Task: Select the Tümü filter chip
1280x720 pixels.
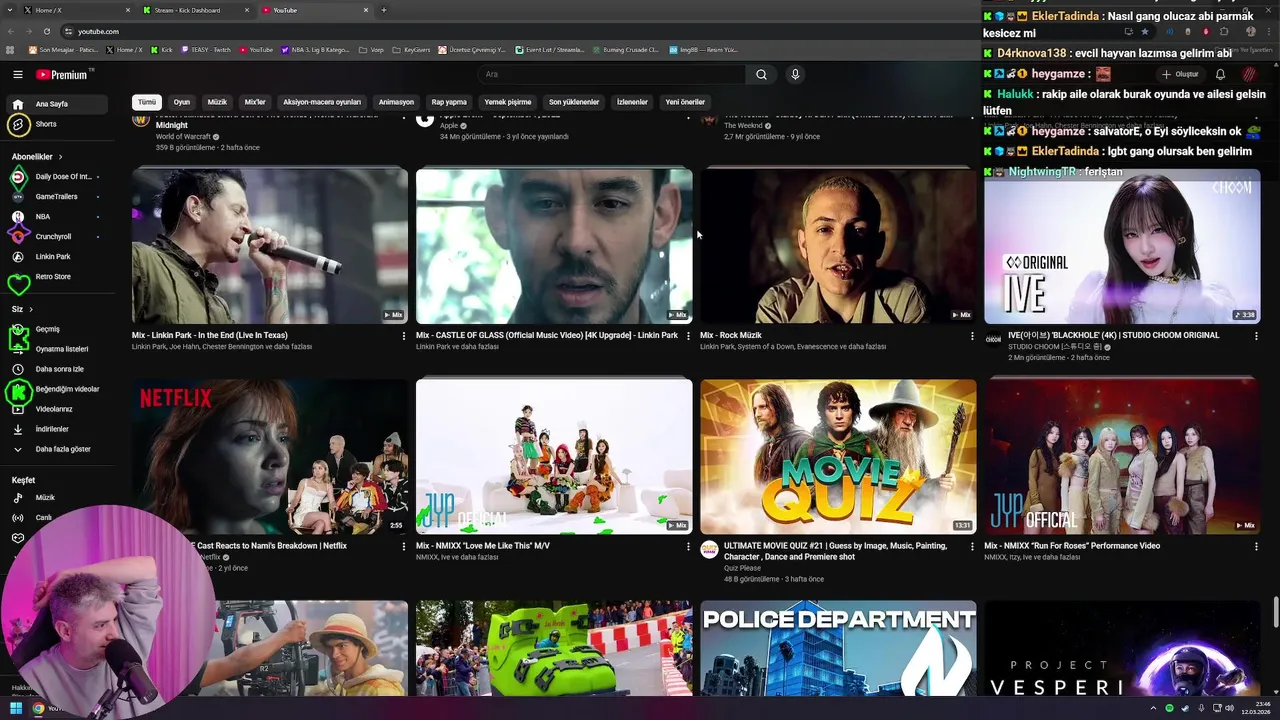Action: click(x=147, y=102)
